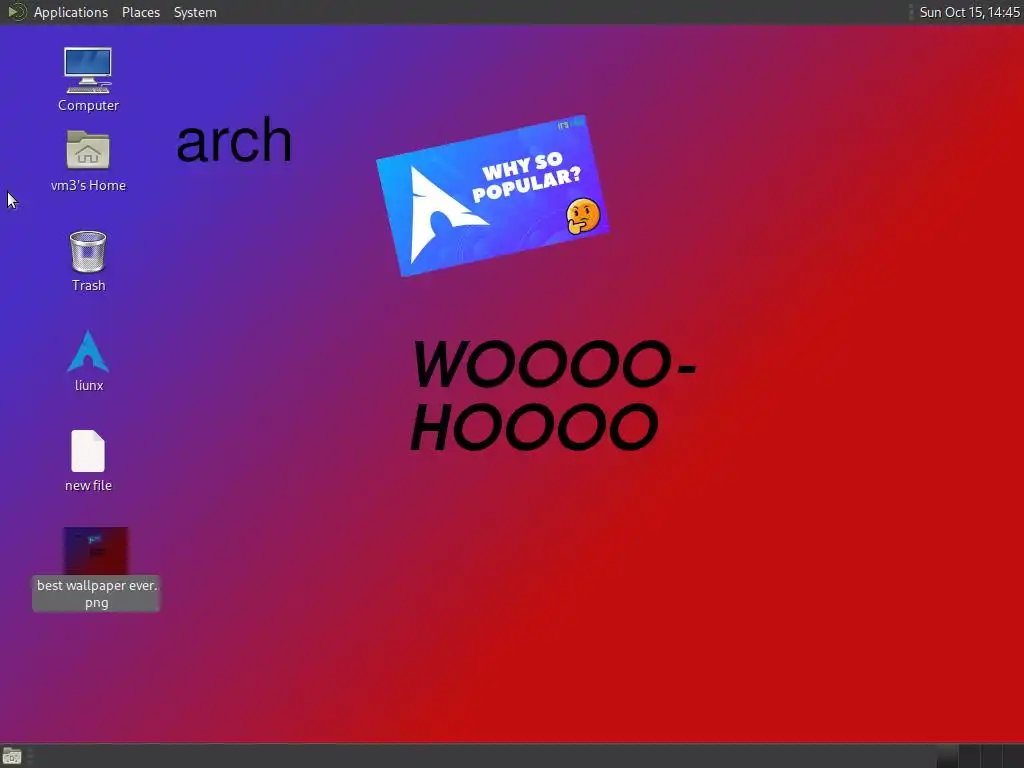Open the Applications menu
The width and height of the screenshot is (1024, 768).
pos(71,12)
